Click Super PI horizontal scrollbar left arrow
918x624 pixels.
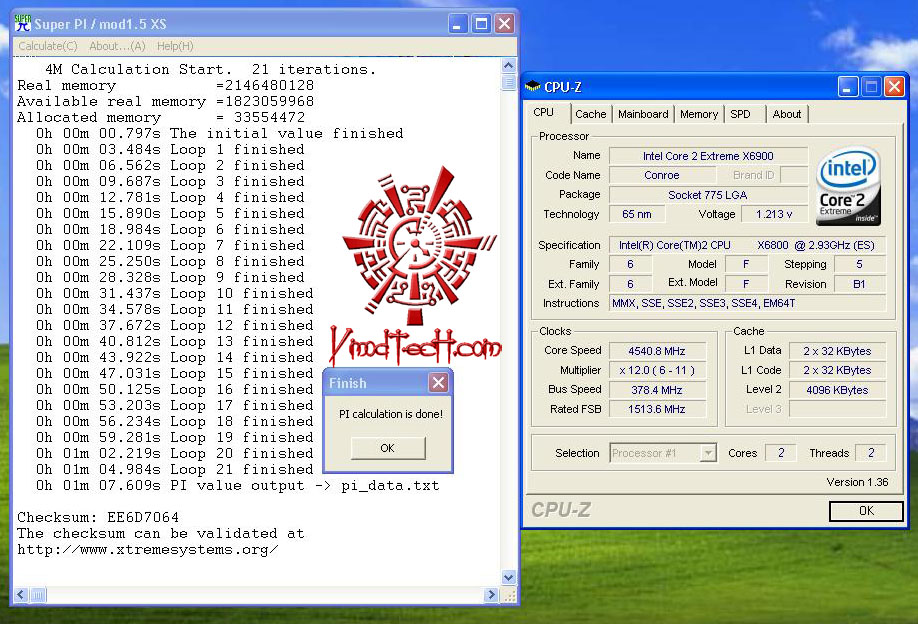(21, 595)
